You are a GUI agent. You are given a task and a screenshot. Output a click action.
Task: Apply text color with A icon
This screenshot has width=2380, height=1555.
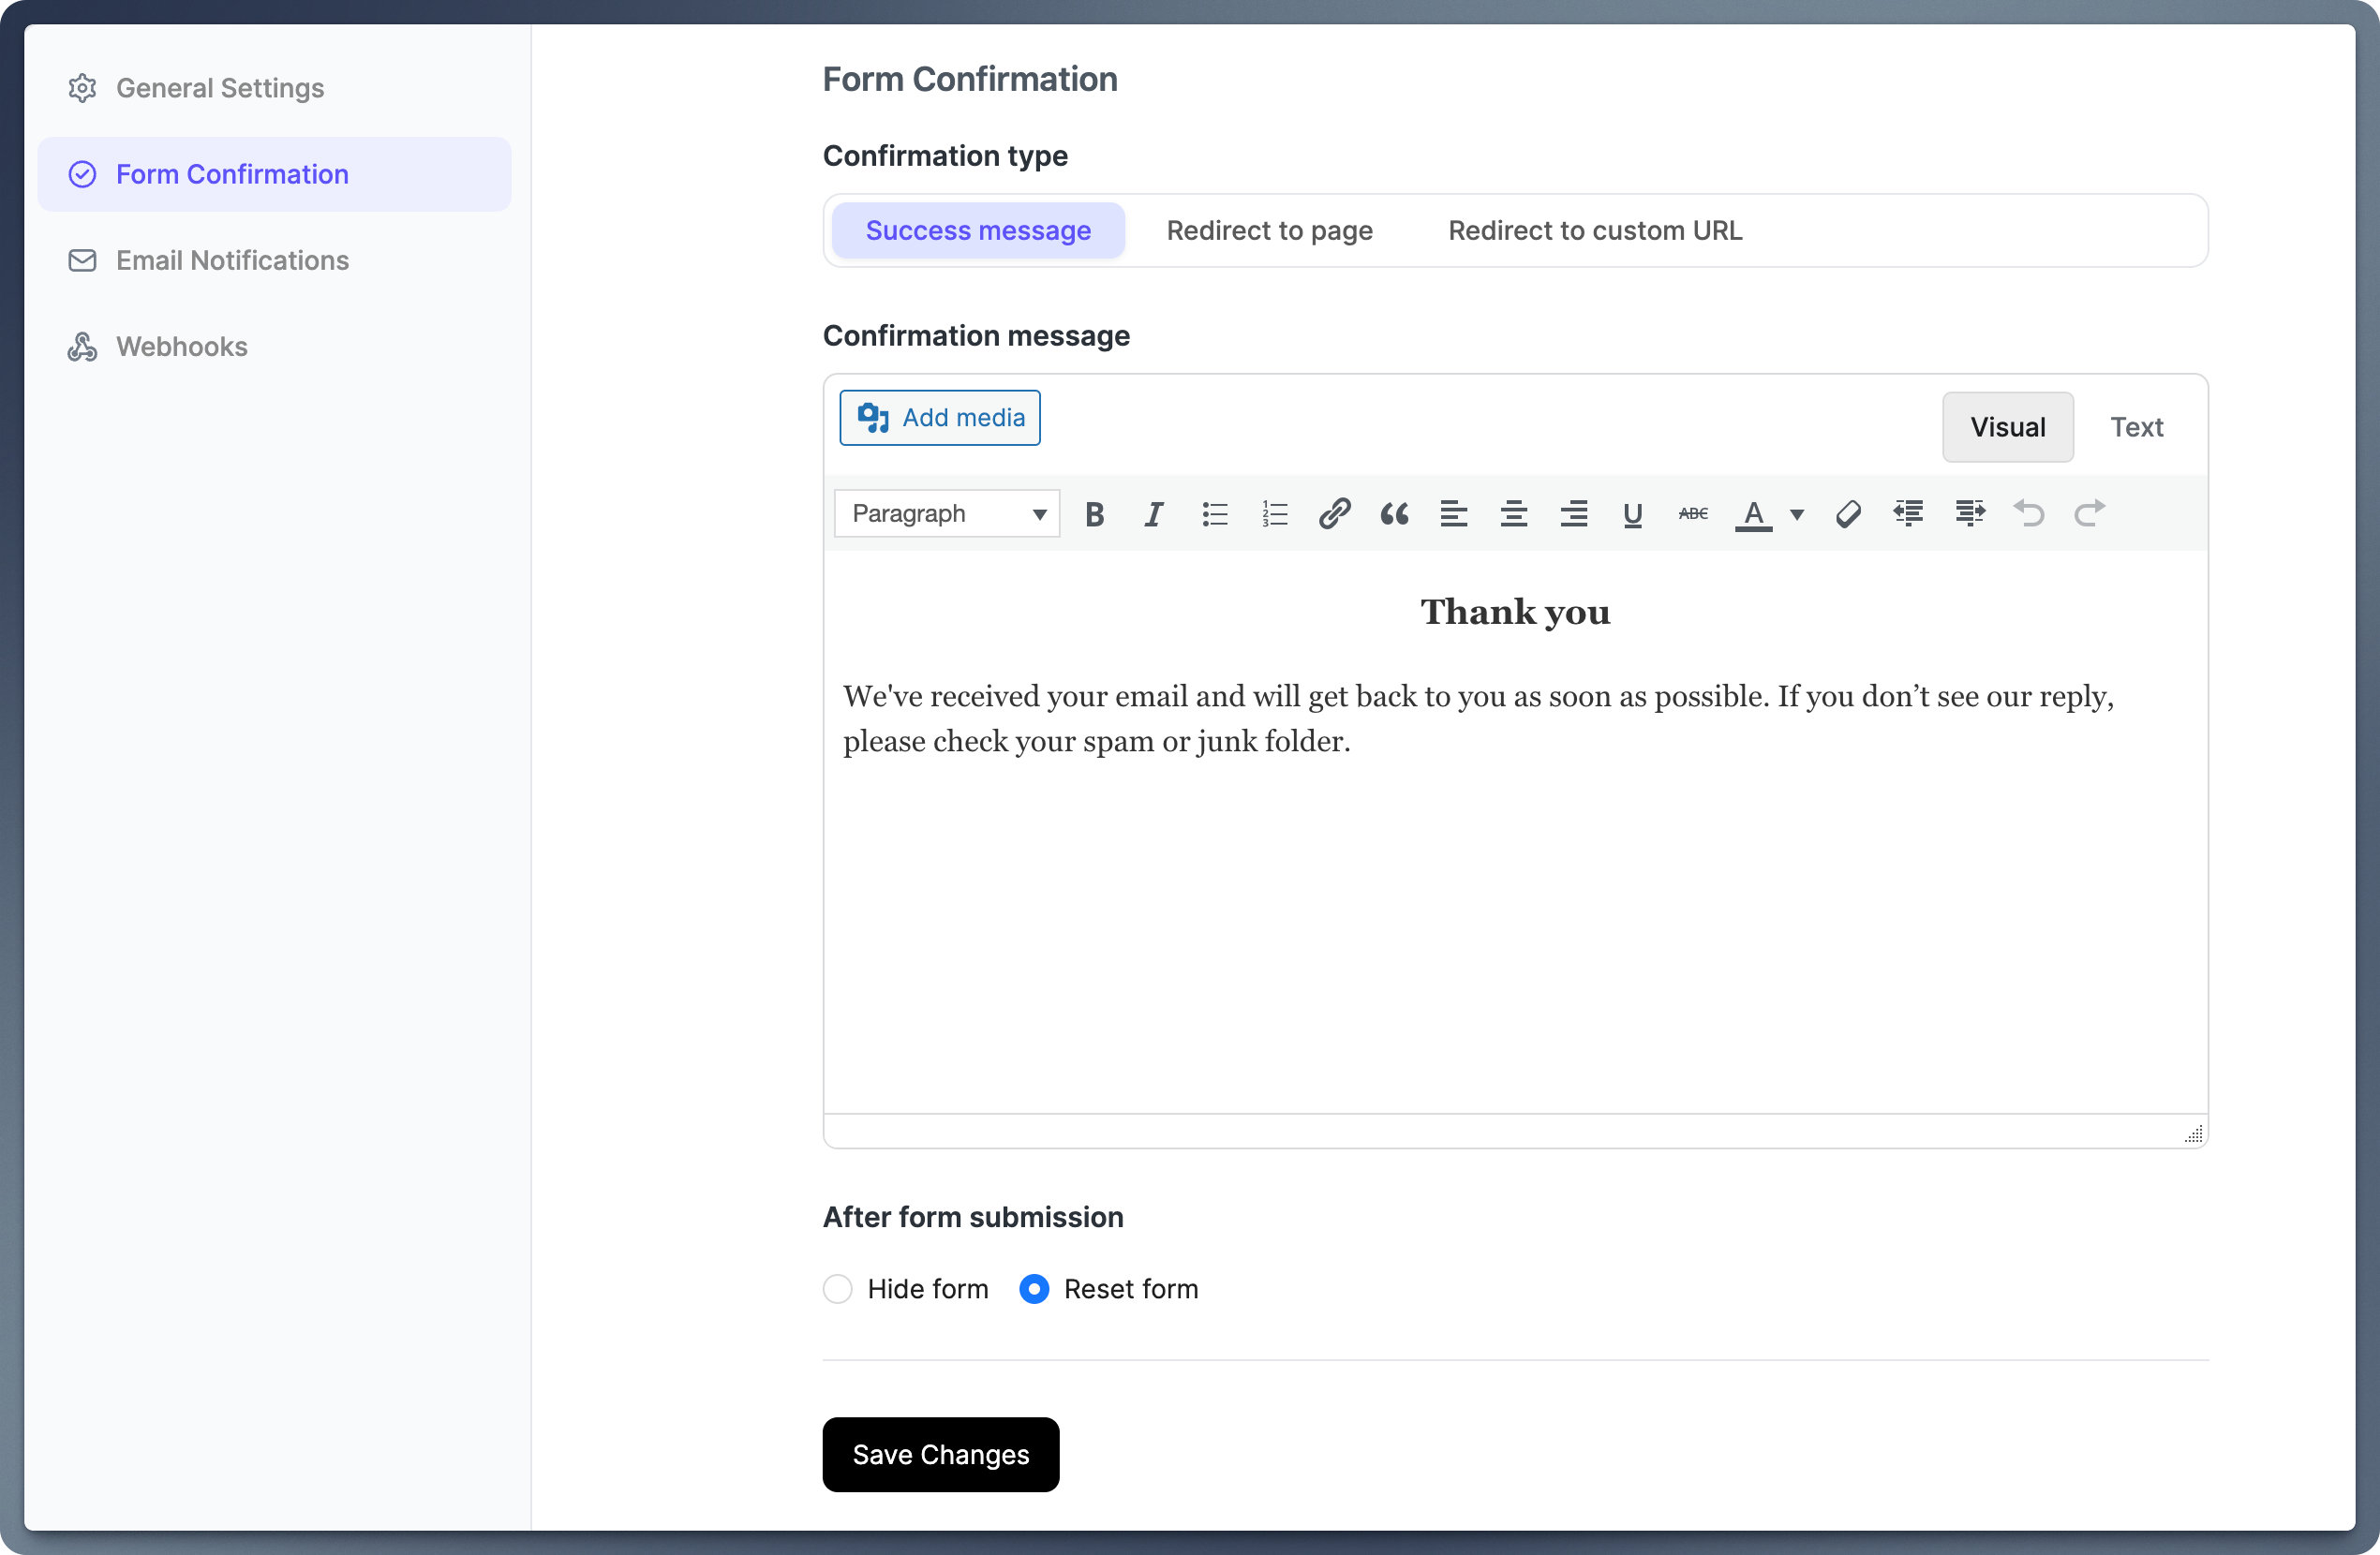point(1753,514)
